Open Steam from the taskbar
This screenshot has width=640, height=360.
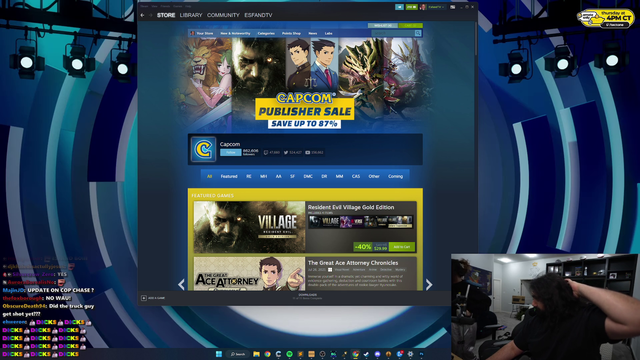pos(366,354)
